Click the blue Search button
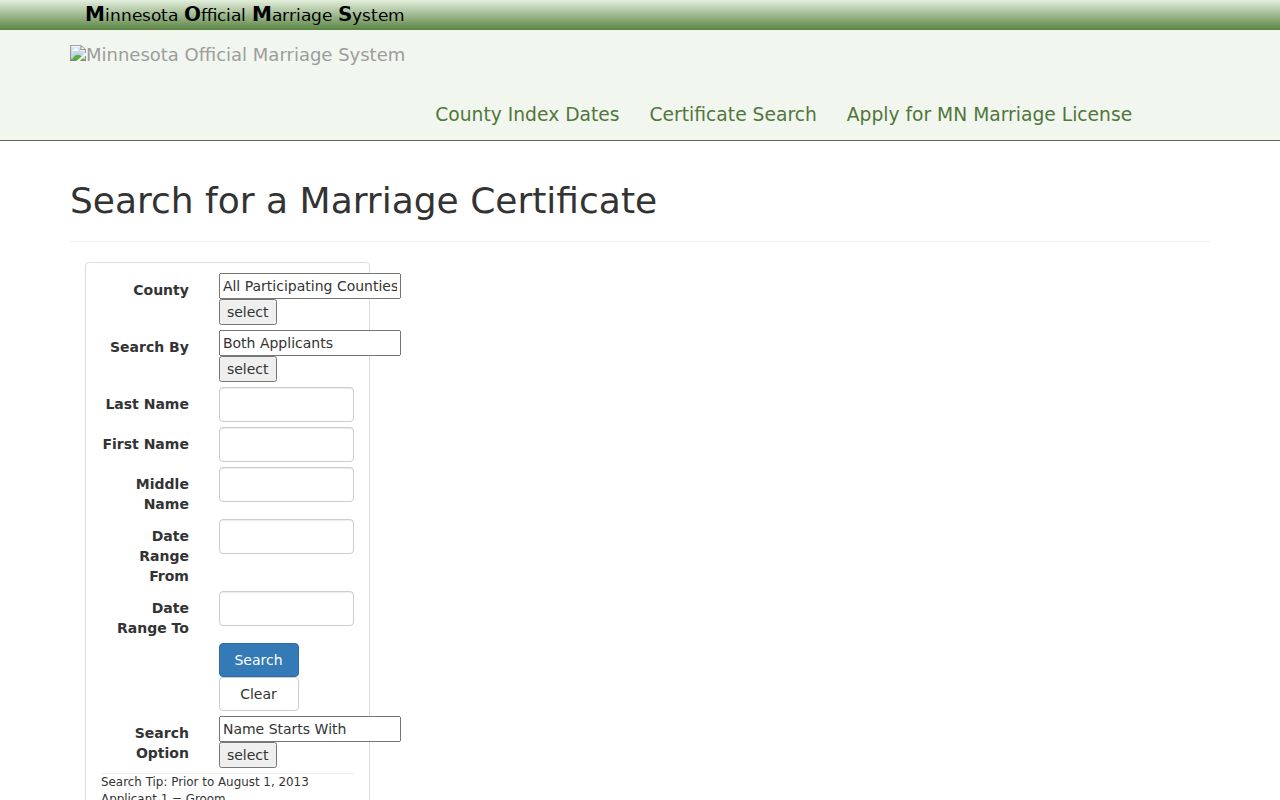The height and width of the screenshot is (800, 1280). (259, 660)
